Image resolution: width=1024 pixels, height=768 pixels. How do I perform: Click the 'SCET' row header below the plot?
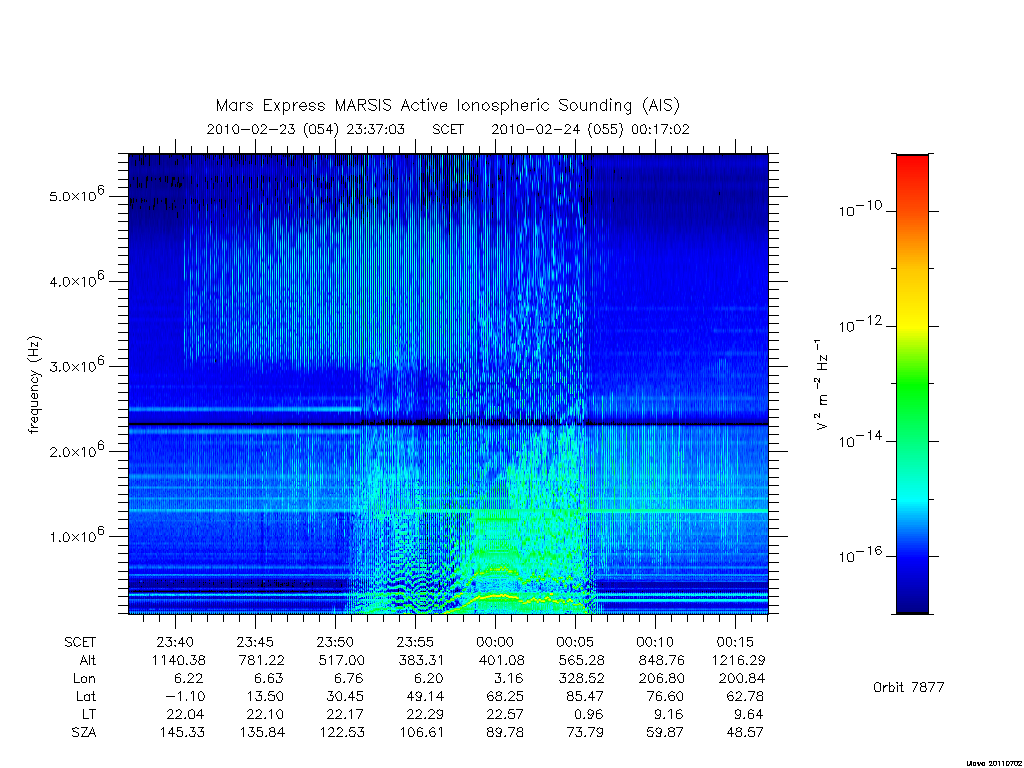(x=80, y=642)
